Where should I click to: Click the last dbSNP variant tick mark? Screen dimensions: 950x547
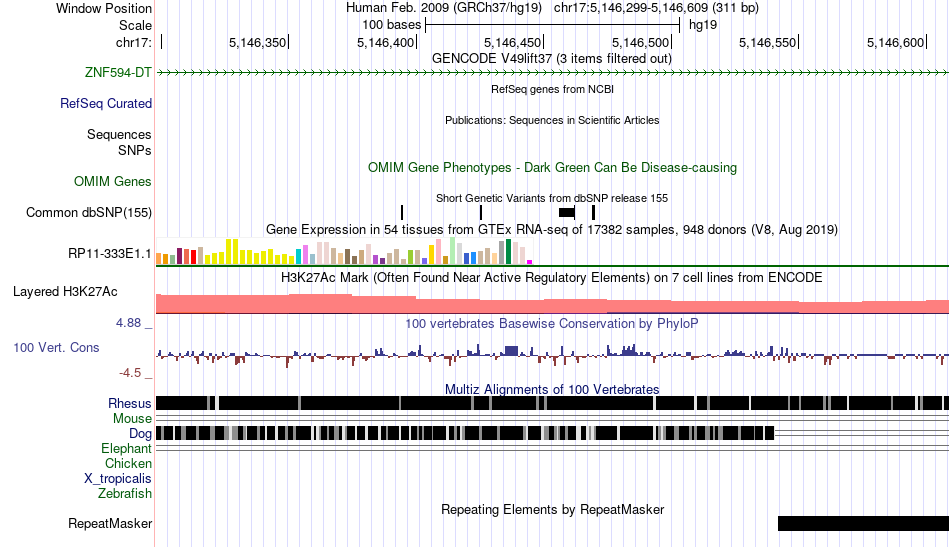click(594, 212)
